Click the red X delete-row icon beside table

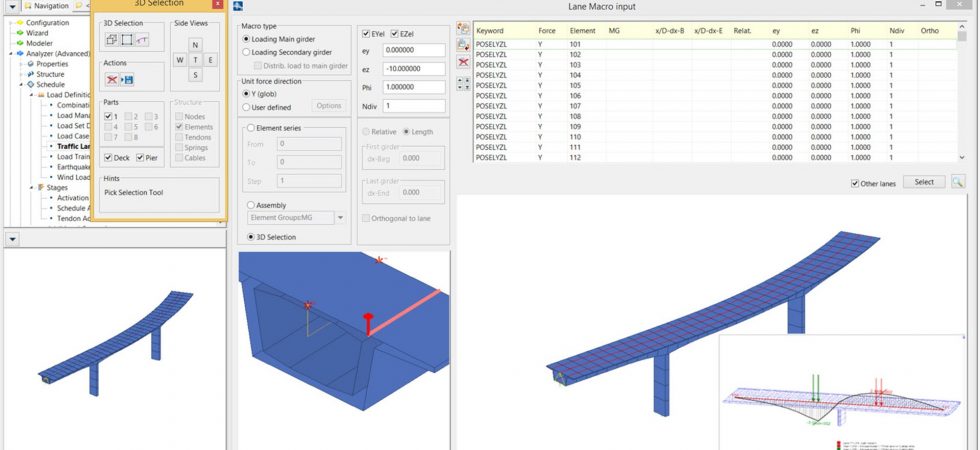pyautogui.click(x=463, y=62)
